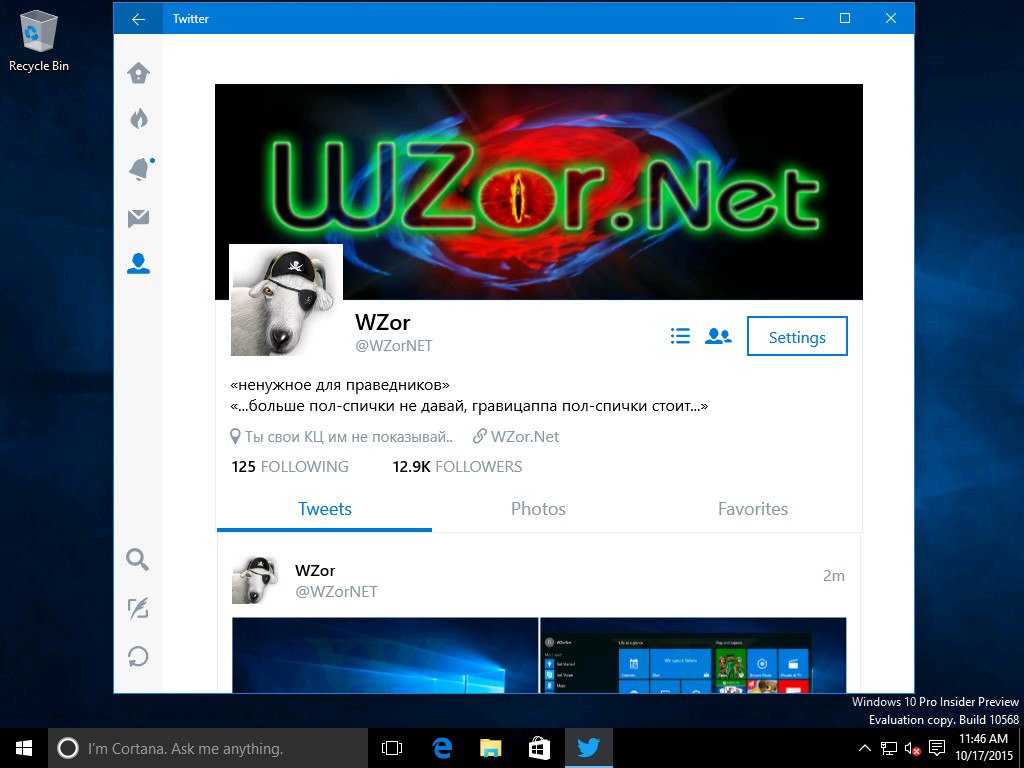The height and width of the screenshot is (768, 1024).
Task: Switch to the Favorites tab
Action: click(752, 509)
